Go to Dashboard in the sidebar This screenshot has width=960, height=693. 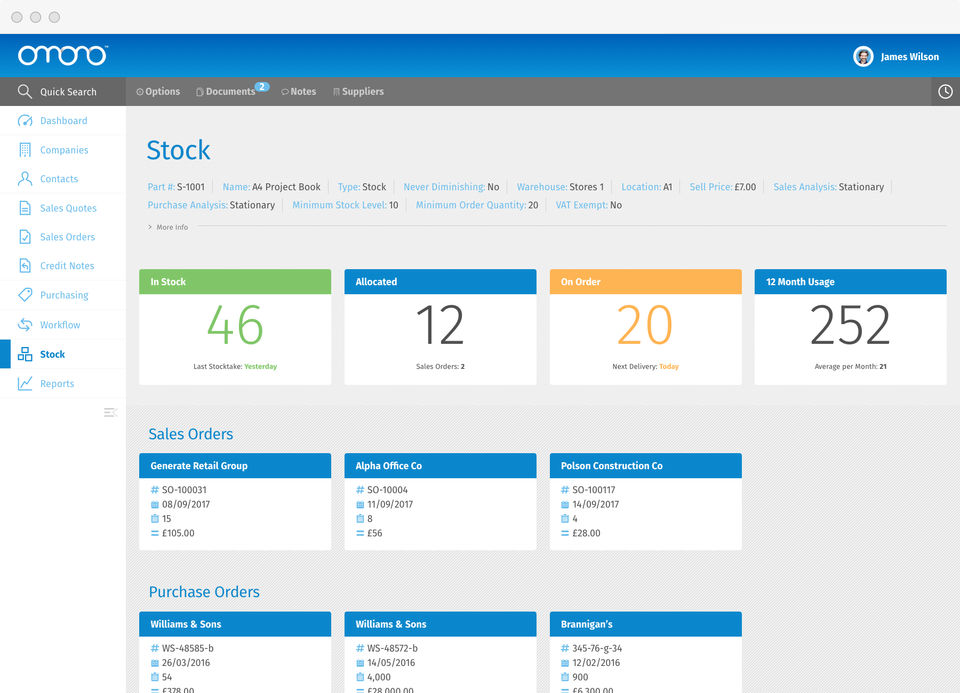tap(63, 121)
